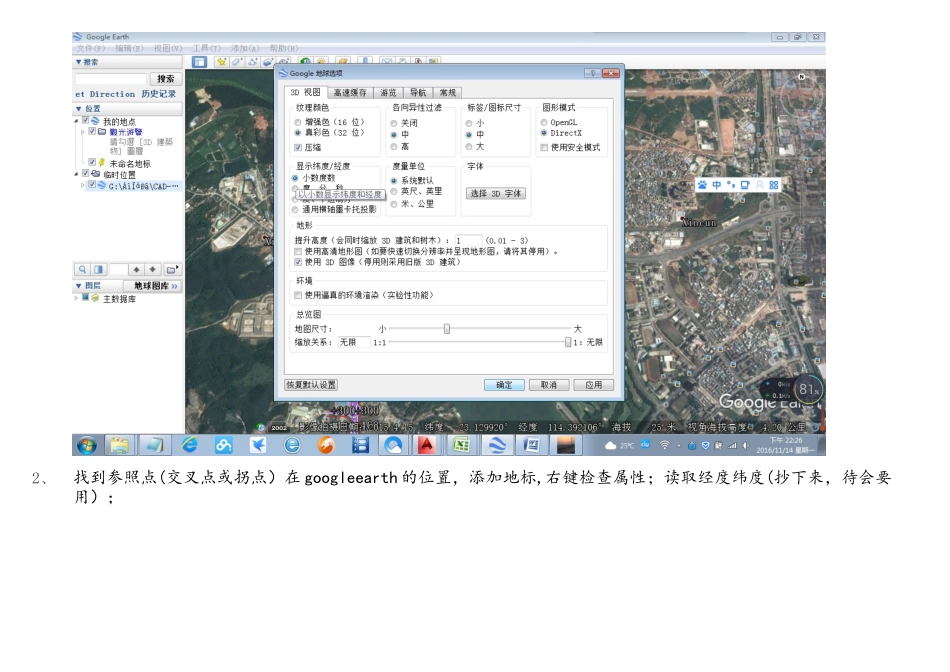950x672 pixels.
Task: Select 关闭 for anisotropic filtering
Action: [x=394, y=123]
